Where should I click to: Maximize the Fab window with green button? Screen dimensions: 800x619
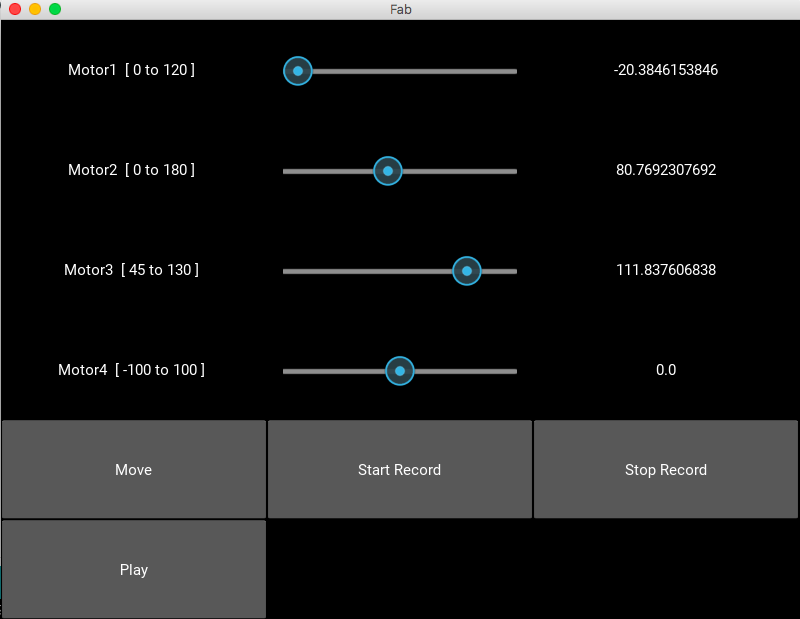click(55, 9)
